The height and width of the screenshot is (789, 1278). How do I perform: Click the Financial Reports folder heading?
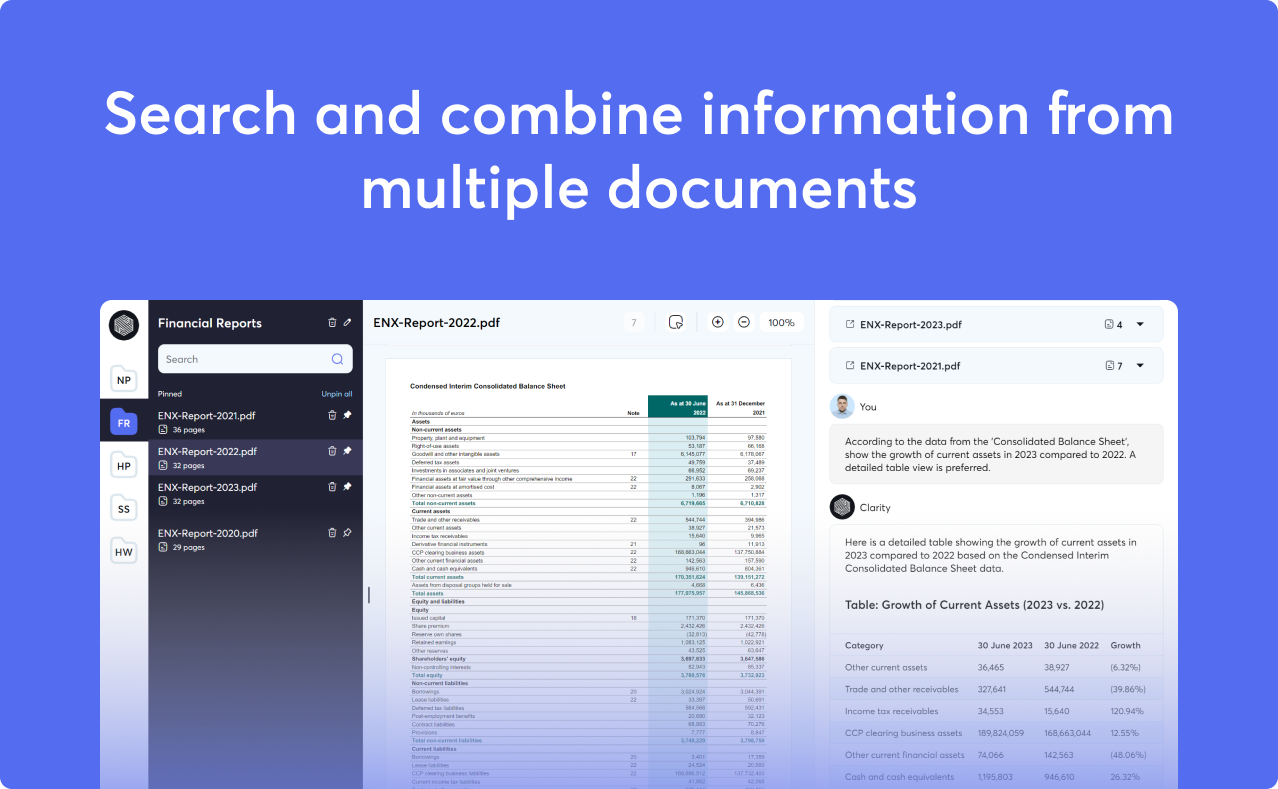pos(210,323)
